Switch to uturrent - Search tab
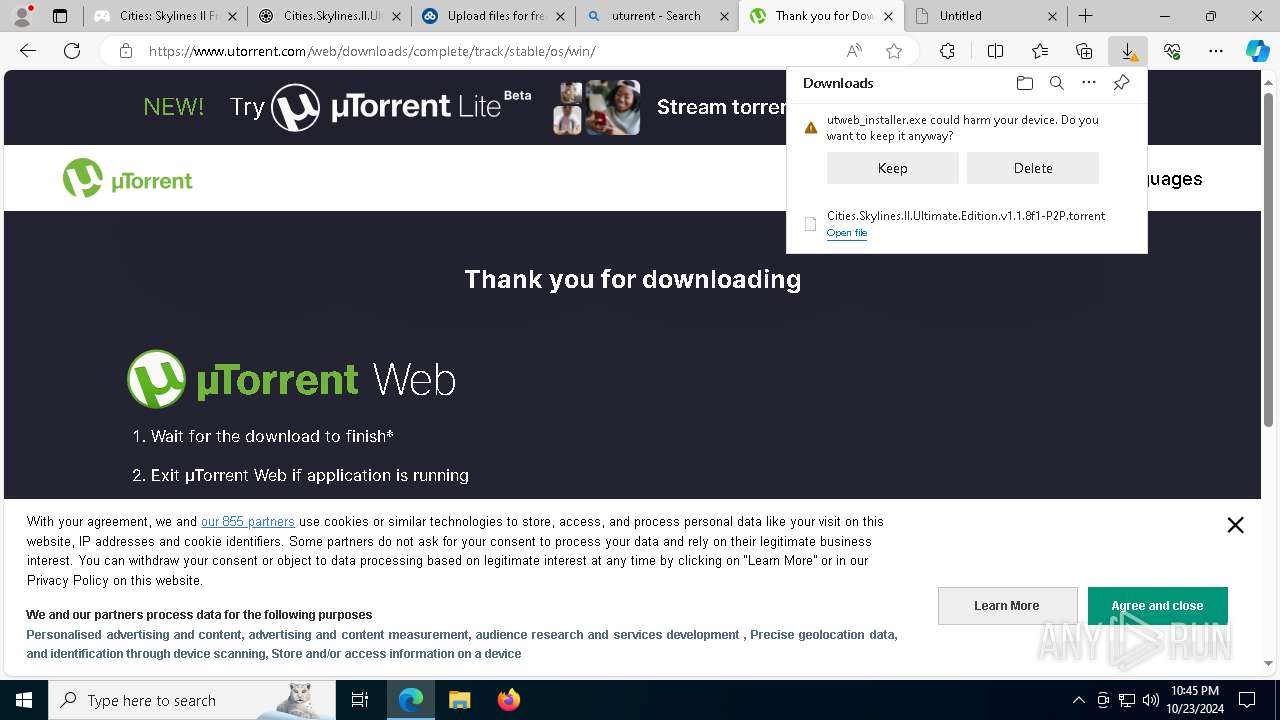 coord(657,16)
